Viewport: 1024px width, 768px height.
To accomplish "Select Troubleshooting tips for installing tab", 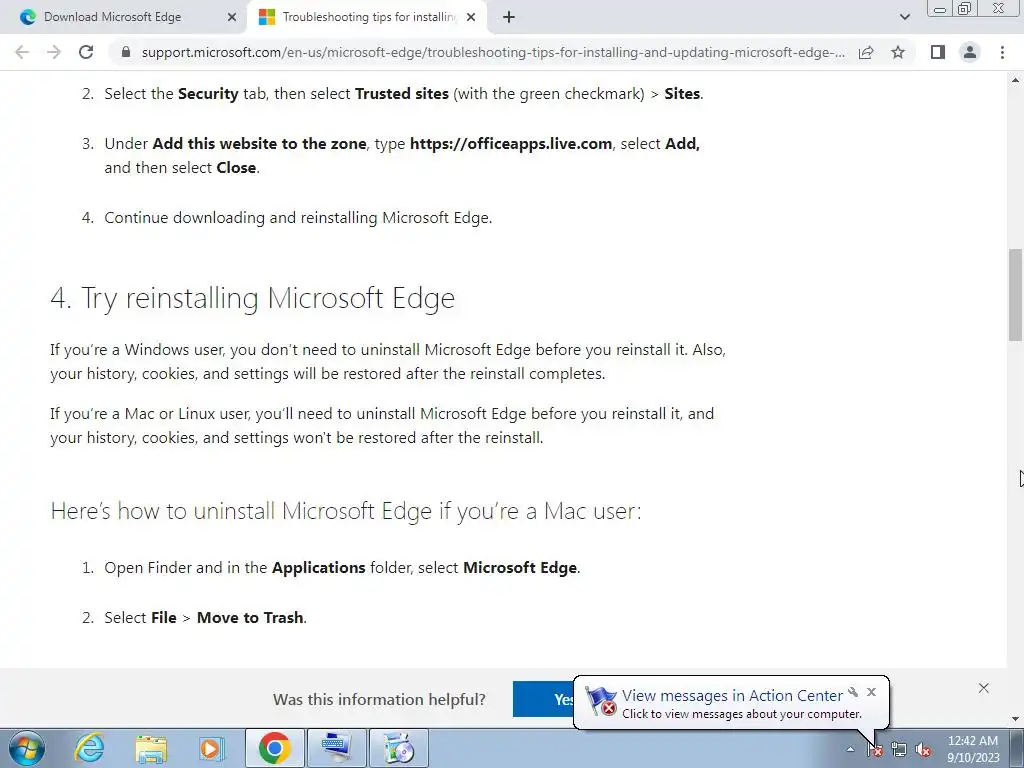I will [369, 17].
